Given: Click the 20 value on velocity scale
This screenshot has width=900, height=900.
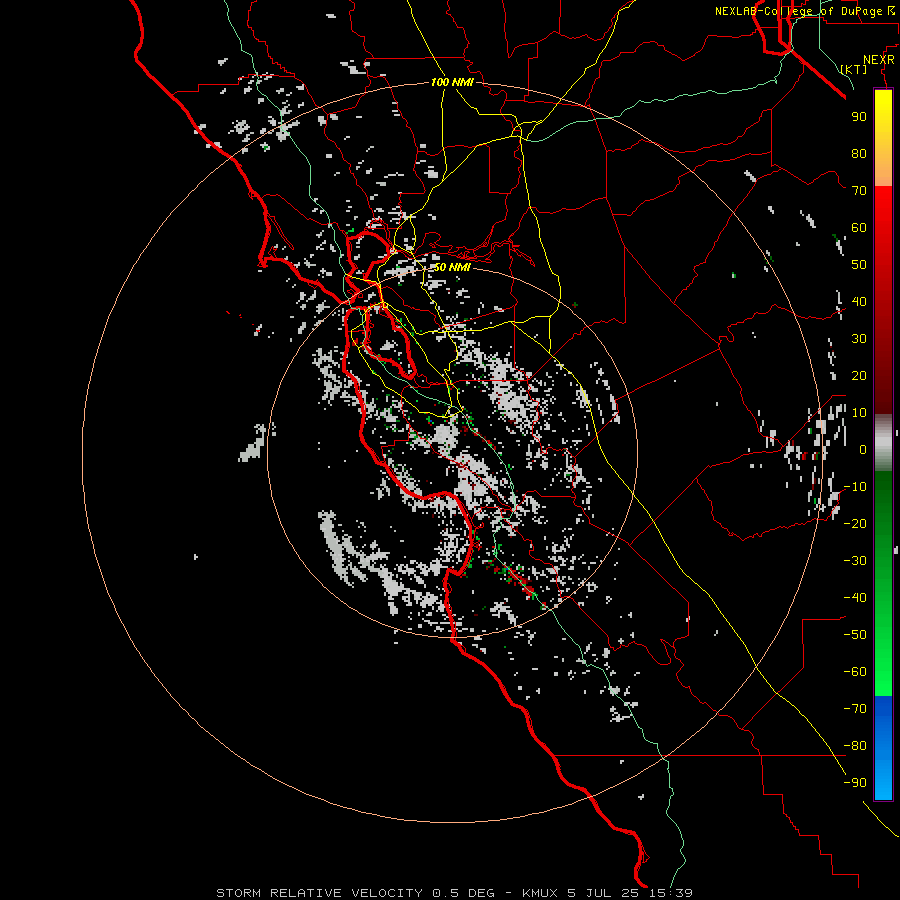Looking at the screenshot, I should [859, 375].
